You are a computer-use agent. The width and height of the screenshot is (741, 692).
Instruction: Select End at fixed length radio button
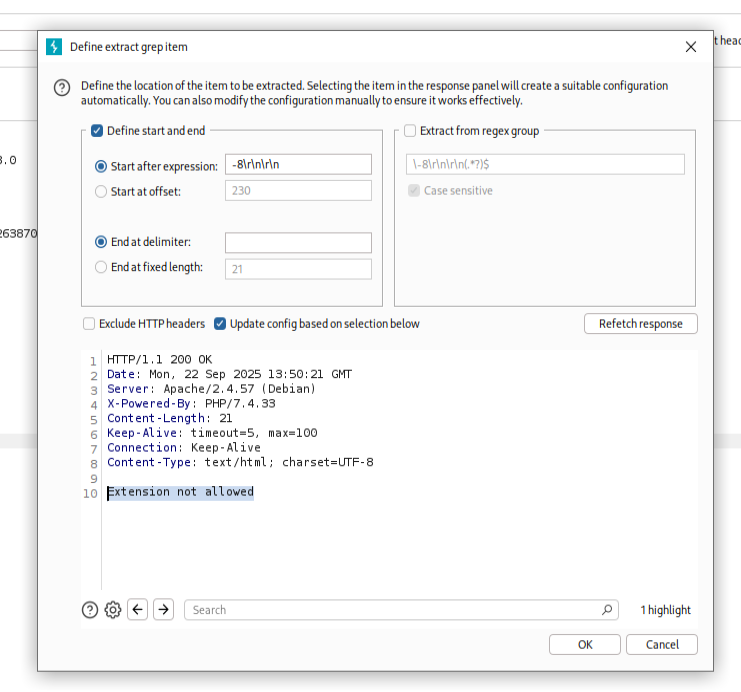[x=101, y=267]
